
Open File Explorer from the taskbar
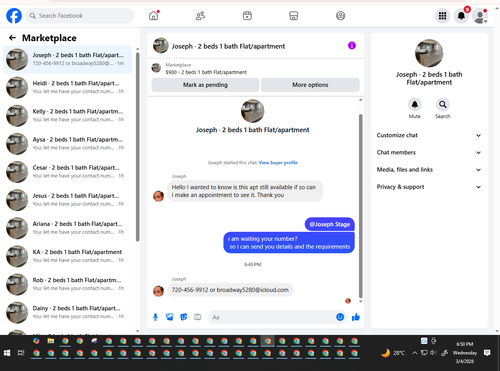tap(51, 341)
